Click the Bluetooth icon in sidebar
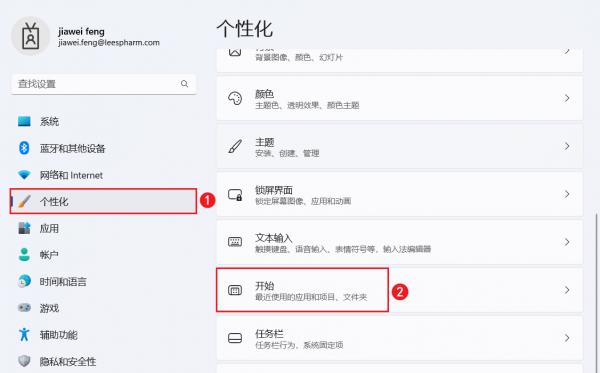 tap(24, 148)
